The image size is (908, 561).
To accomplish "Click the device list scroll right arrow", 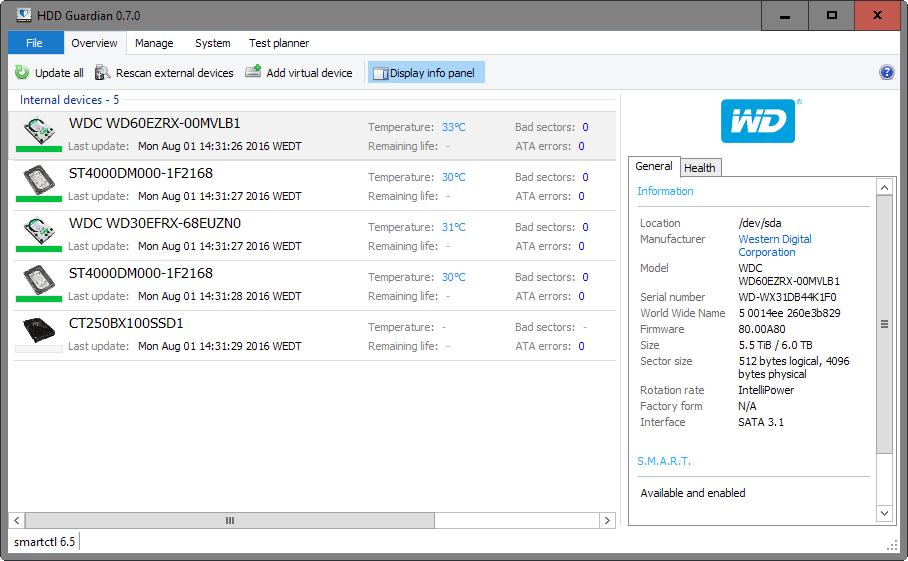I will pyautogui.click(x=607, y=520).
